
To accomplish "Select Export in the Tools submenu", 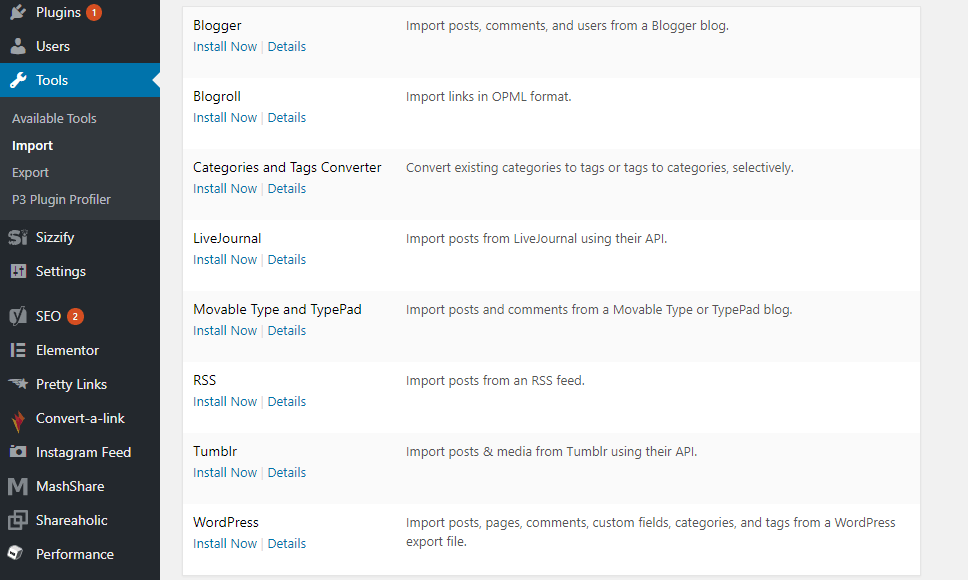I will tap(30, 173).
